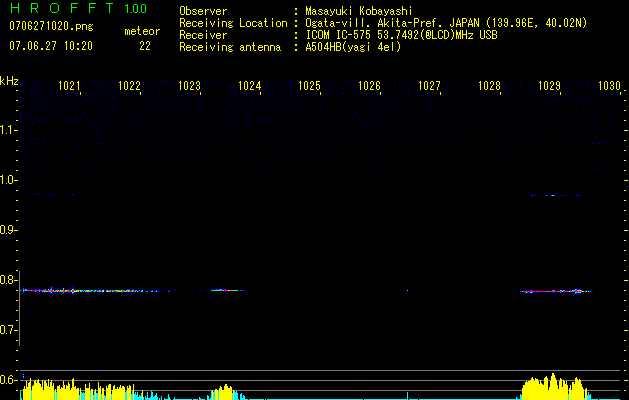Select the file name 0706271020.png
Image resolution: width=629 pixels, height=400 pixels.
click(51, 27)
